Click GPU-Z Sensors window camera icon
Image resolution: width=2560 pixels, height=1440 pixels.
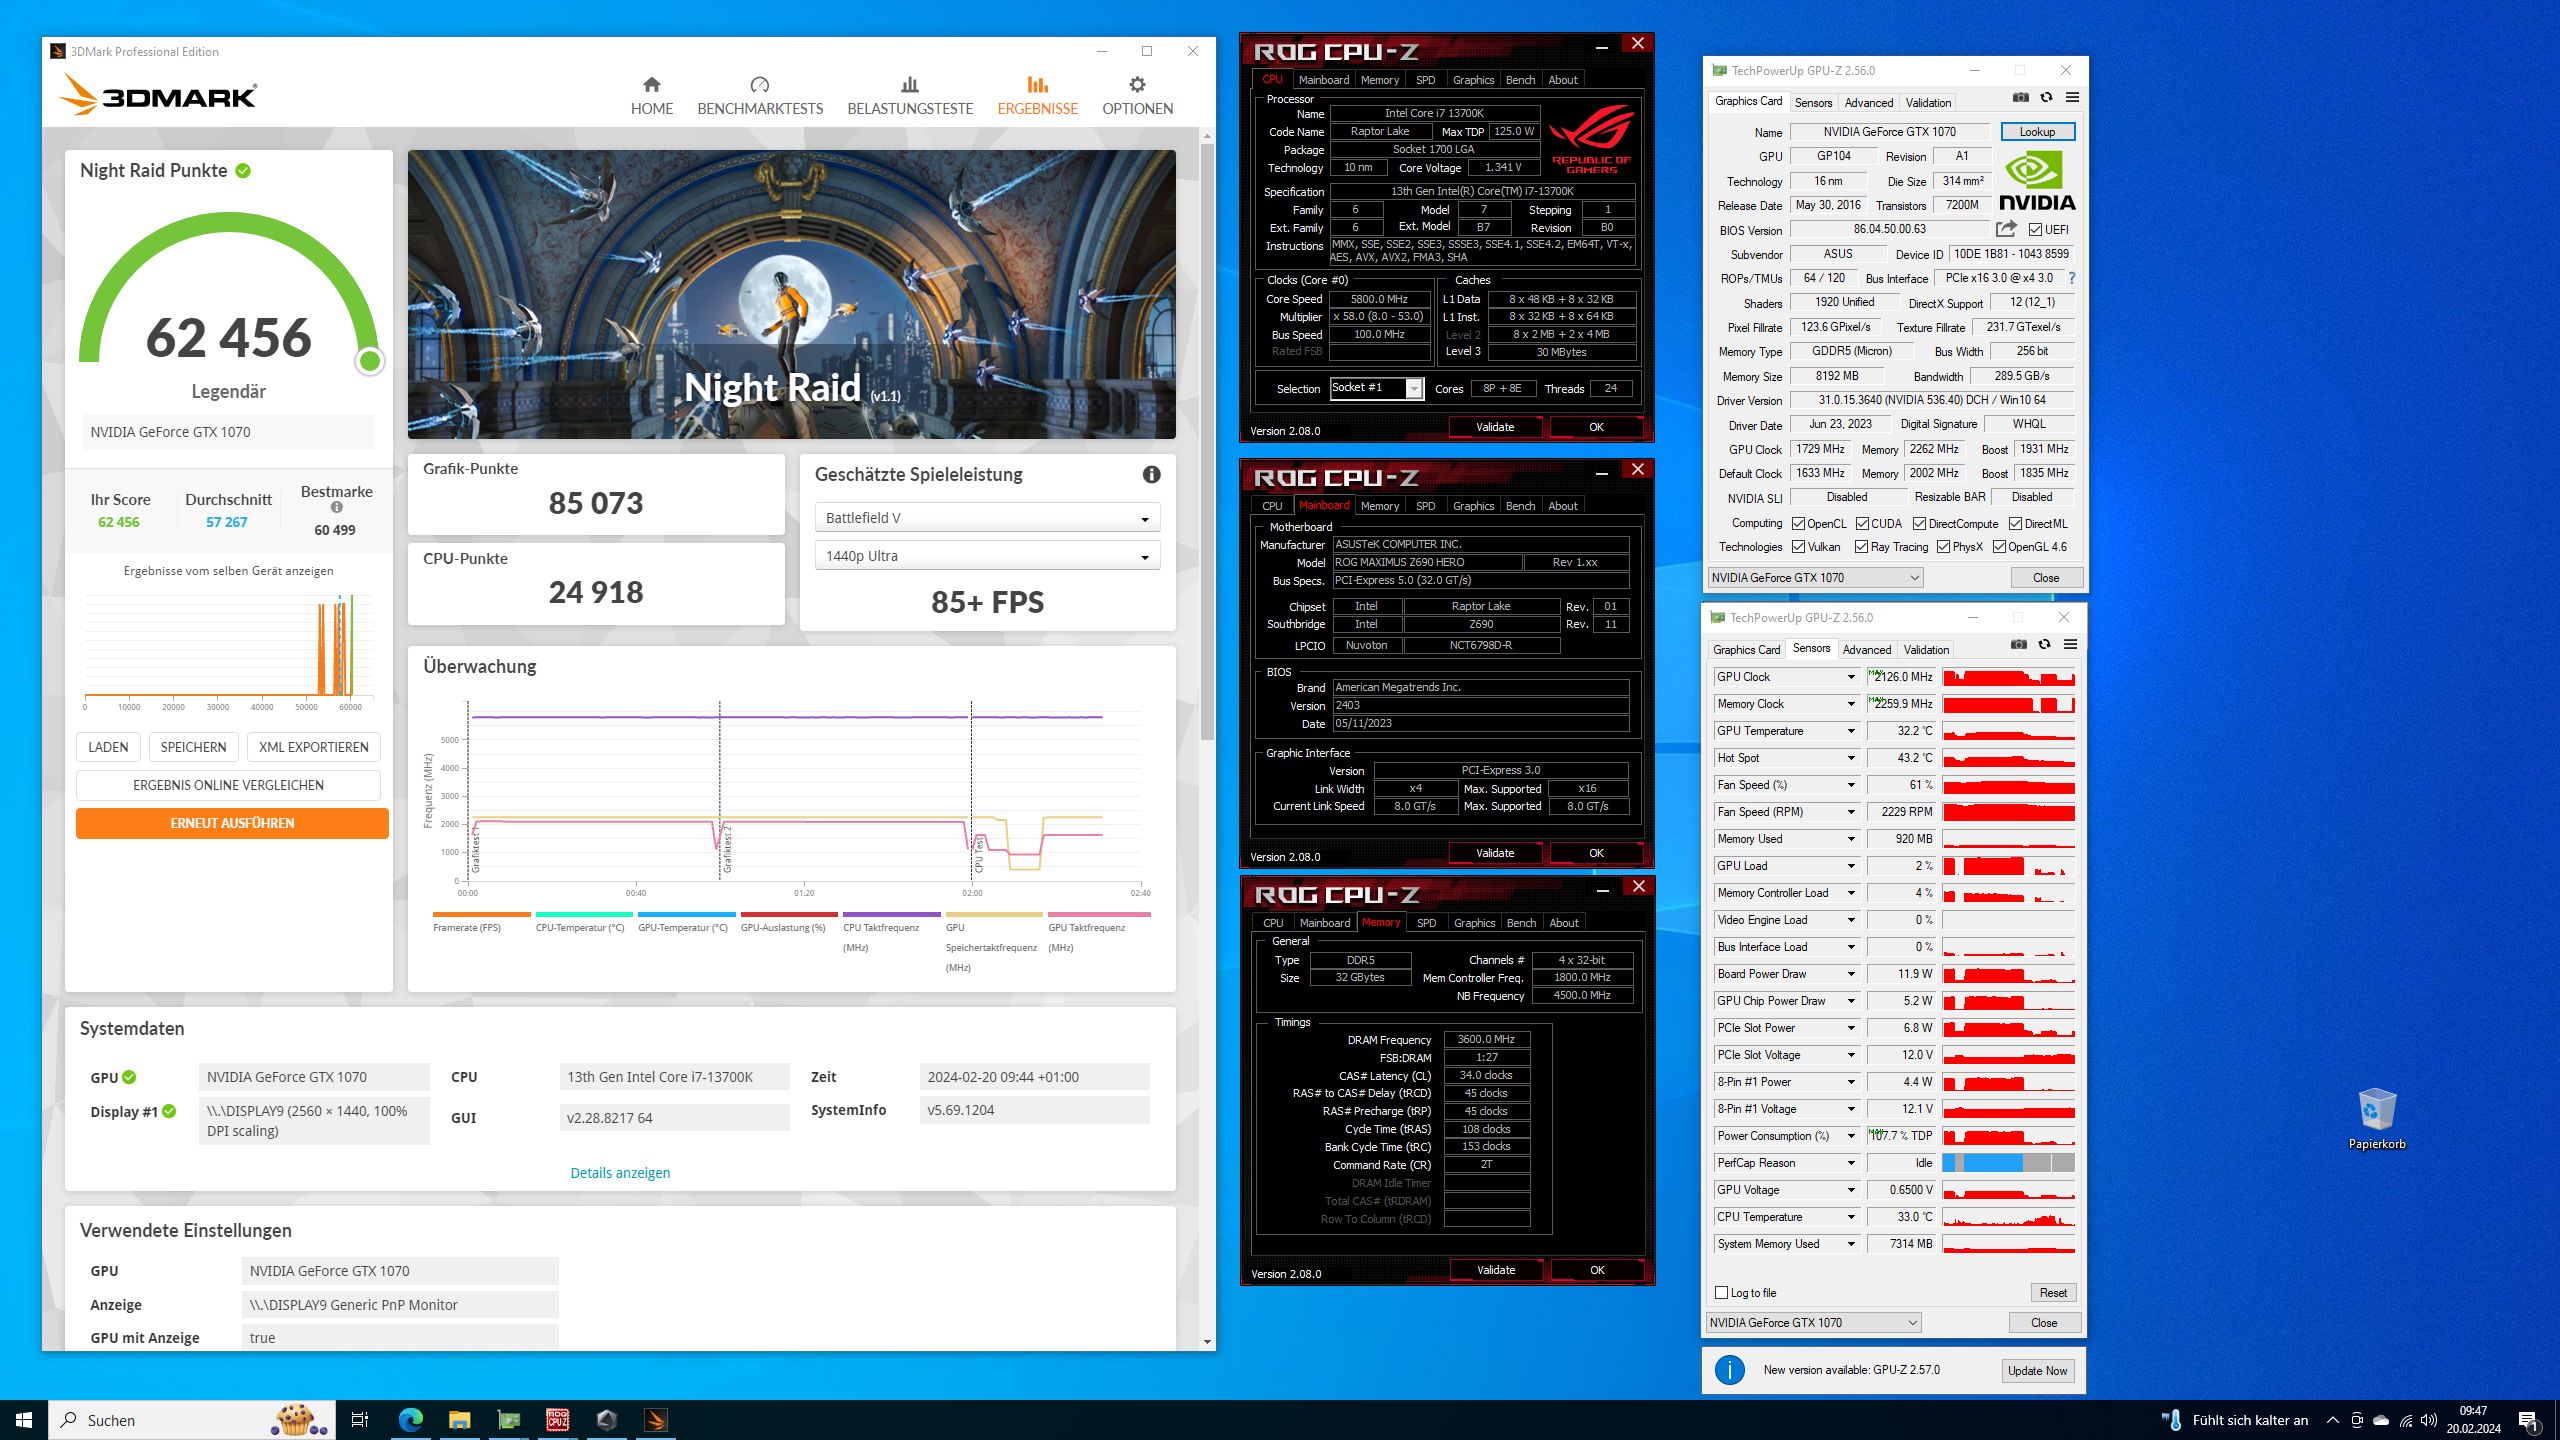(x=2019, y=644)
